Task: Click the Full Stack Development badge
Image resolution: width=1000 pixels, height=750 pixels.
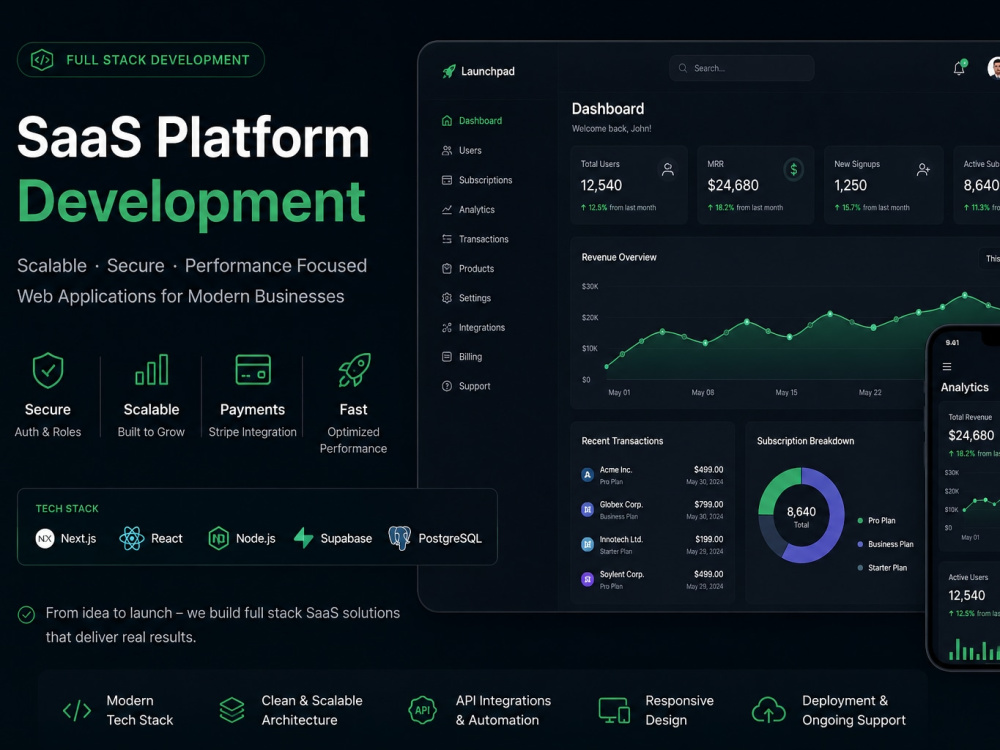Action: tap(141, 60)
